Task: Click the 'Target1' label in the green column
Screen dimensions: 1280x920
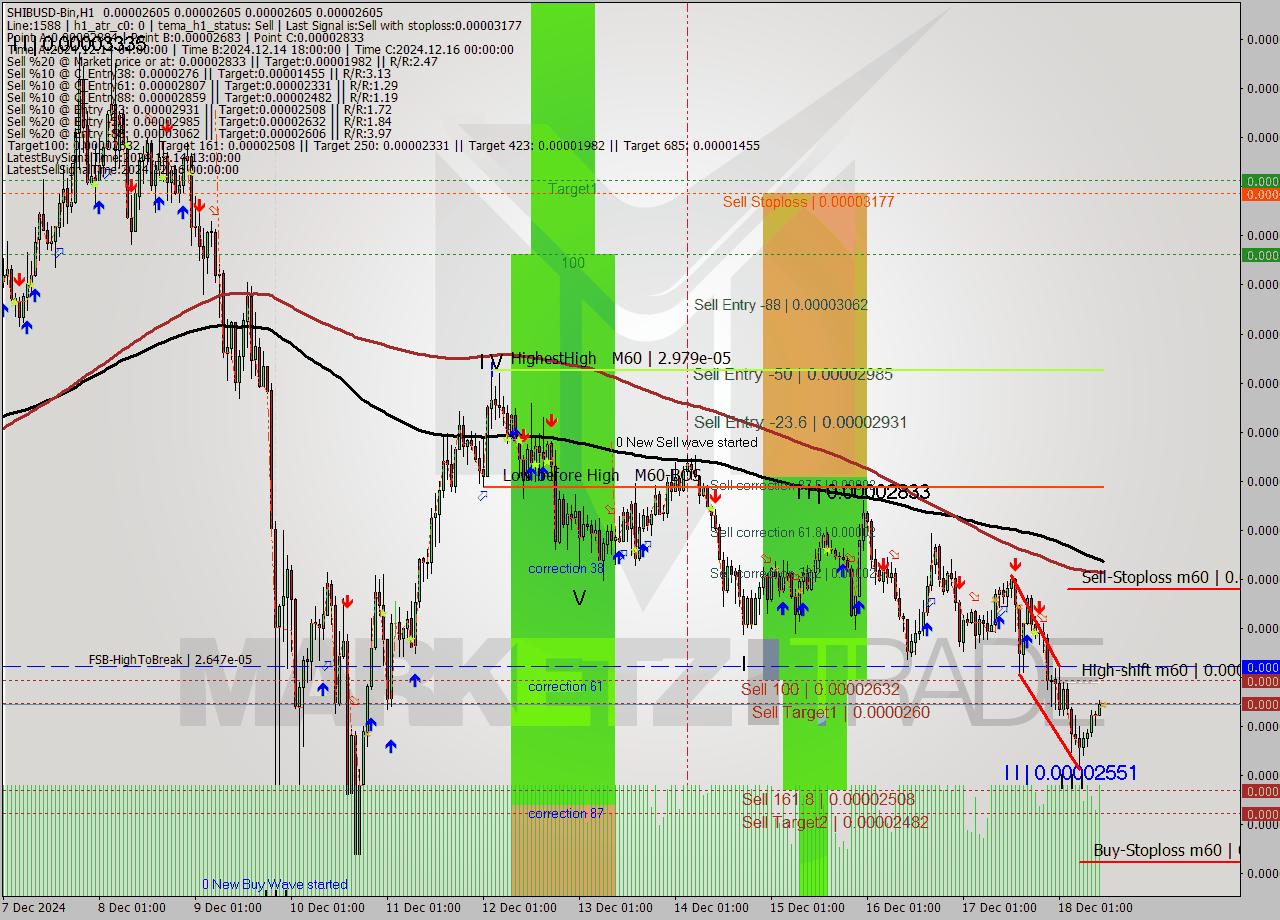Action: coord(573,188)
